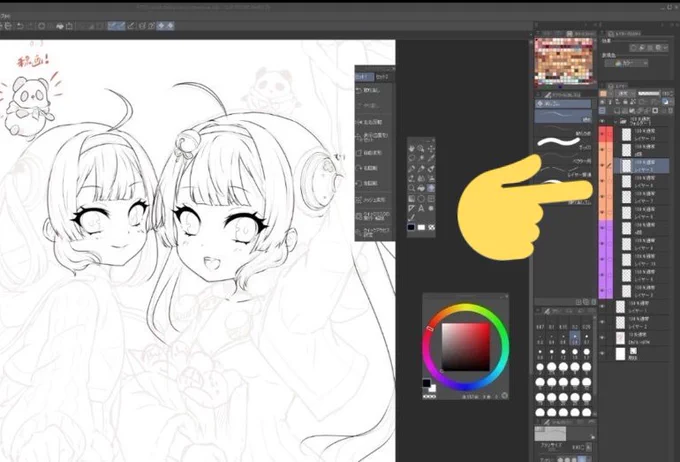
Task: Select the gradient sub tool group tab
Action: pos(562,104)
